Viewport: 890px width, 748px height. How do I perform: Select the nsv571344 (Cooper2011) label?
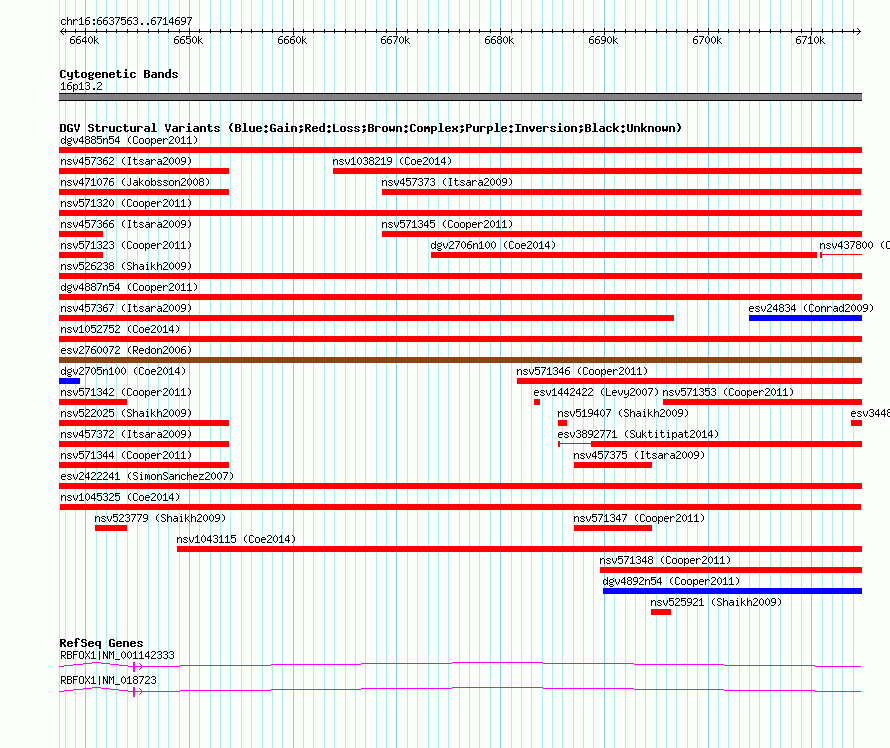[x=126, y=455]
